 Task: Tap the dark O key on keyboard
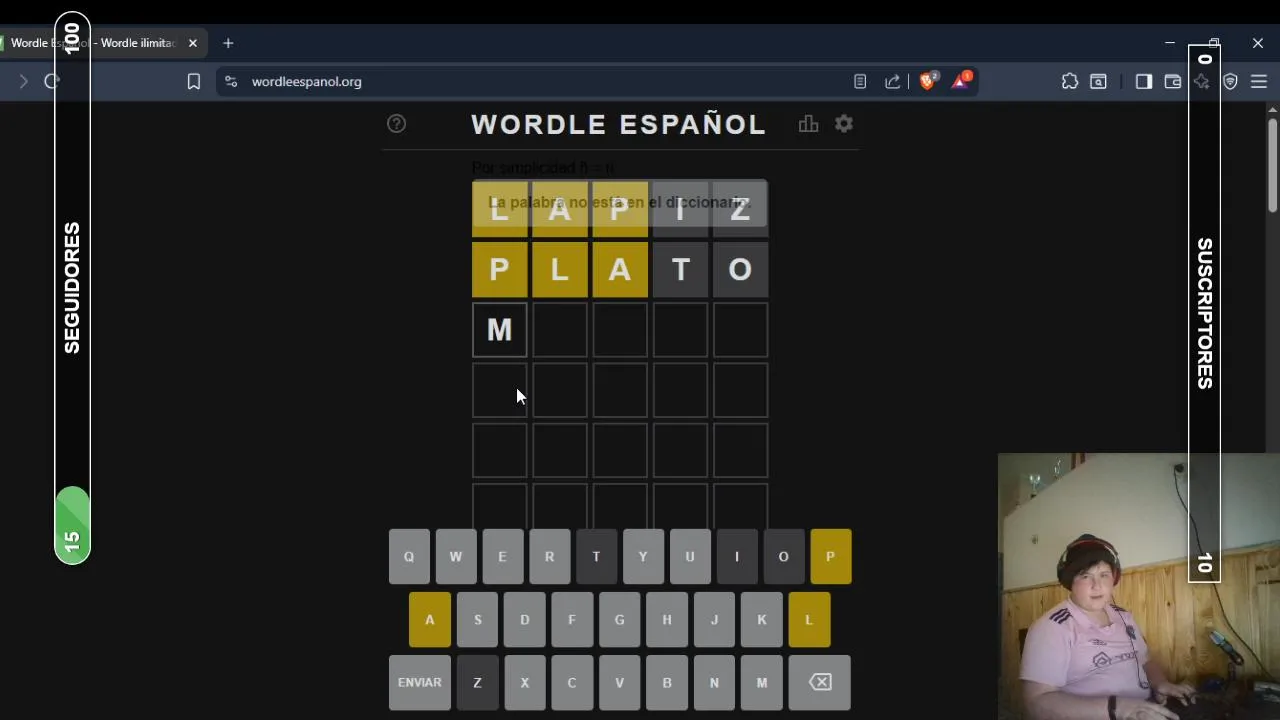click(x=784, y=556)
